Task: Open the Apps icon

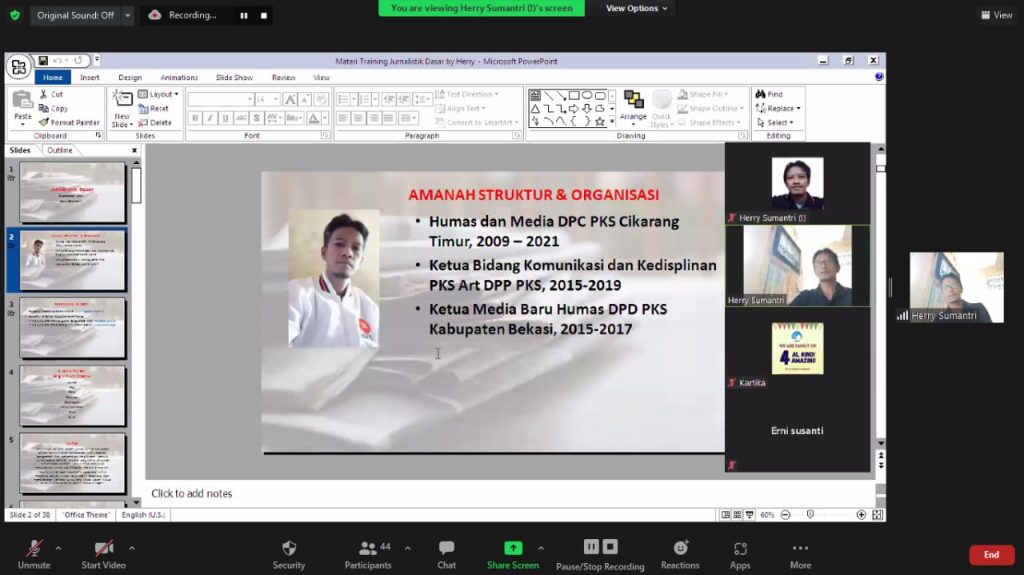Action: [x=740, y=548]
